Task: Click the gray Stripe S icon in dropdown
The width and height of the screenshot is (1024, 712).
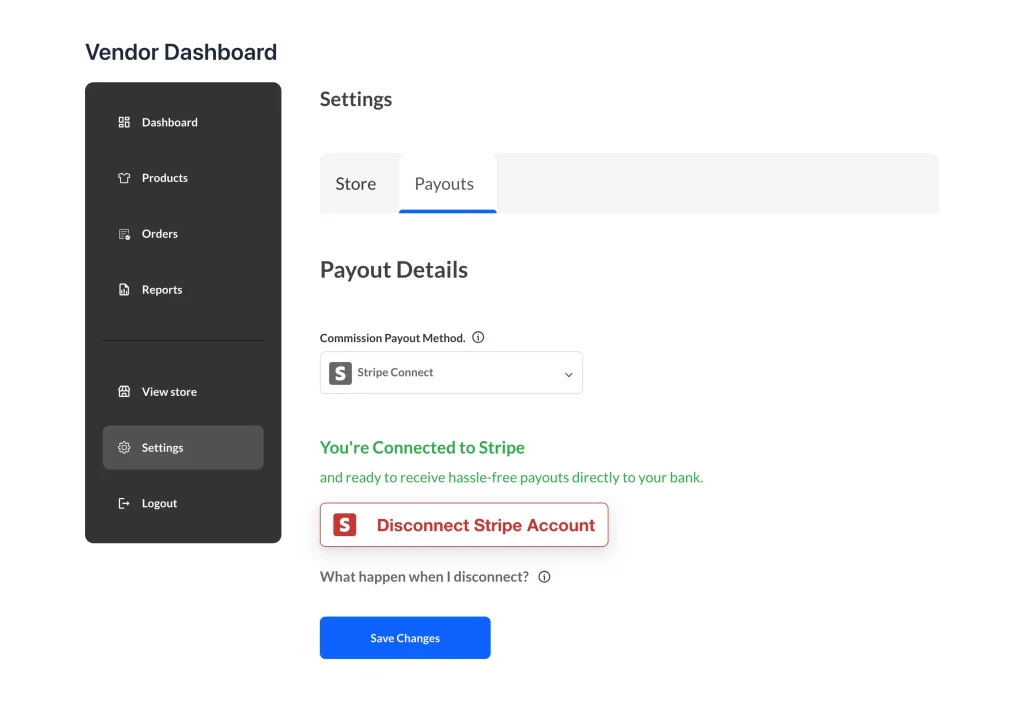Action: (340, 373)
